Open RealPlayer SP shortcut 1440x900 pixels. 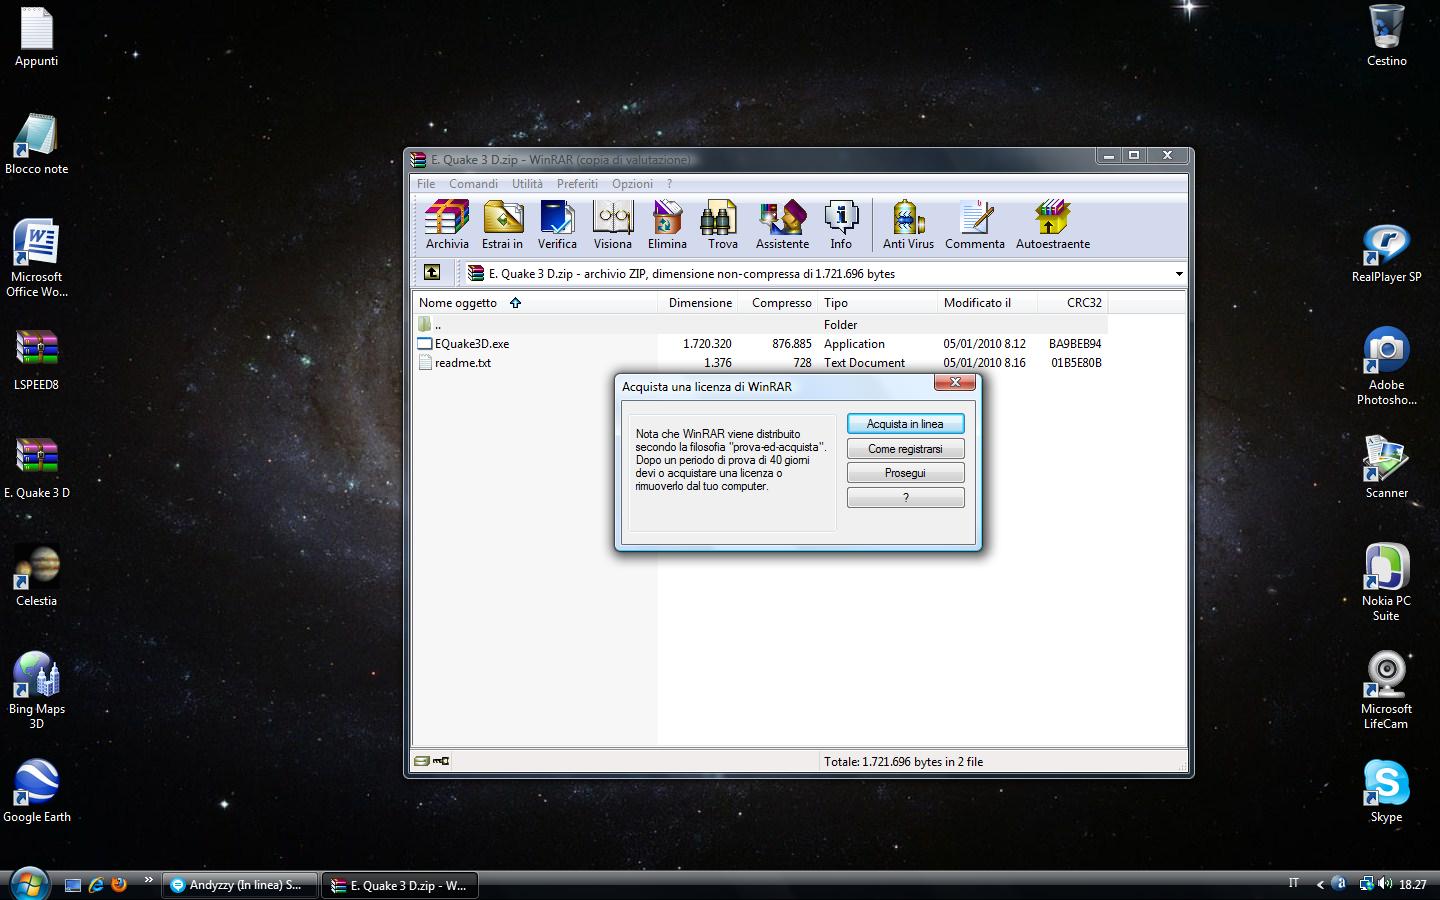[1387, 252]
